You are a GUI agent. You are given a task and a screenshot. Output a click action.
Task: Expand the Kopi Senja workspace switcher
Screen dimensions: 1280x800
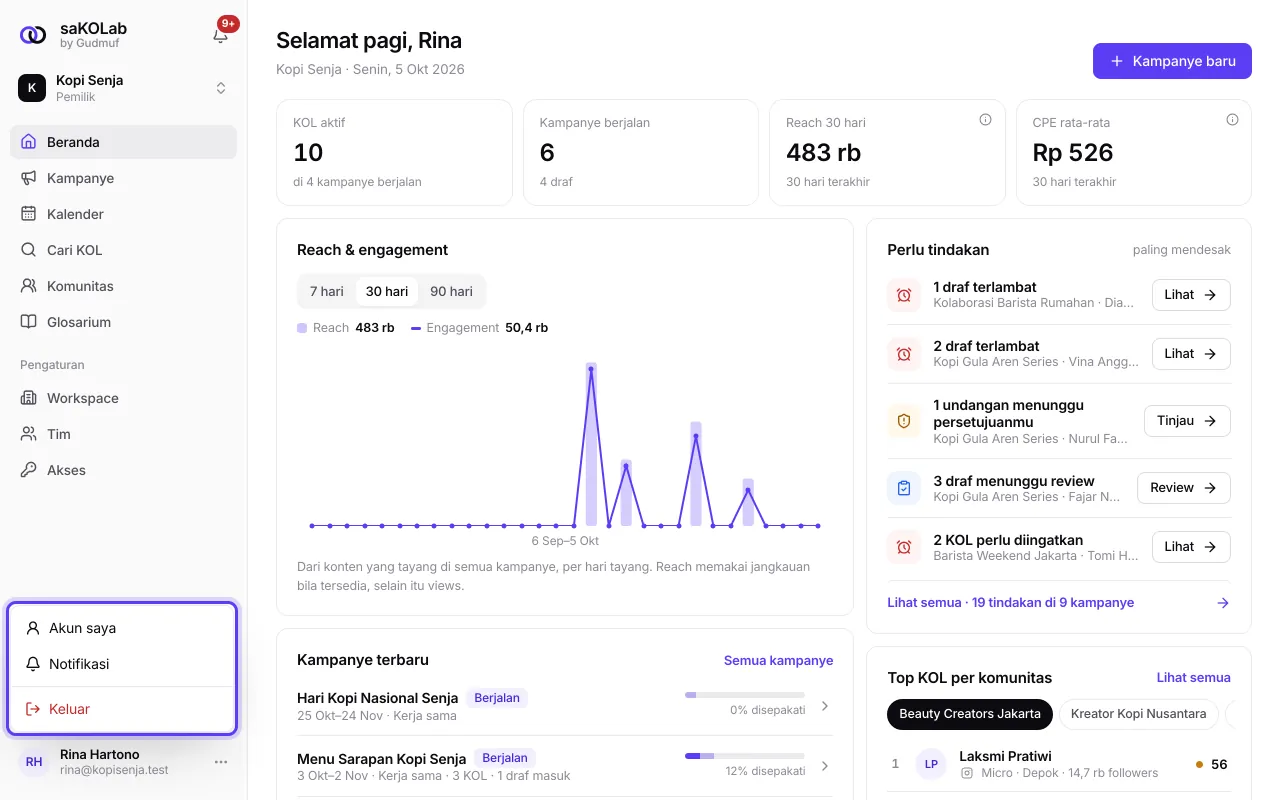point(221,88)
